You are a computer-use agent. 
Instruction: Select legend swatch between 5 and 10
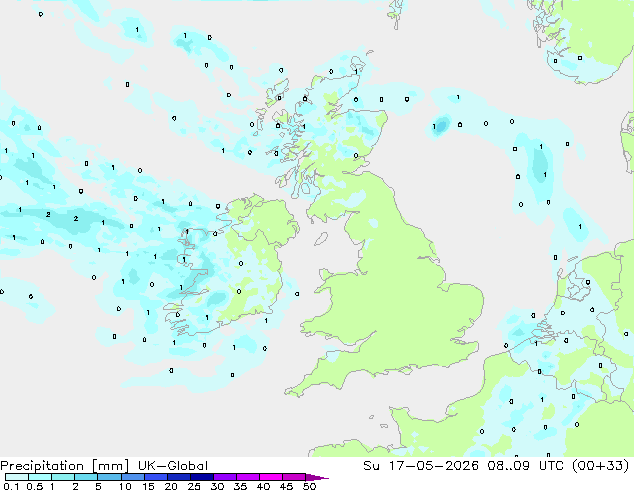click(109, 477)
